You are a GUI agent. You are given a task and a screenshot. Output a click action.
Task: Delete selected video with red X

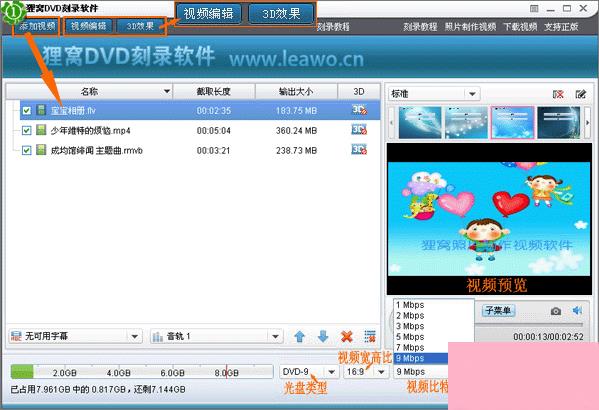pos(346,336)
